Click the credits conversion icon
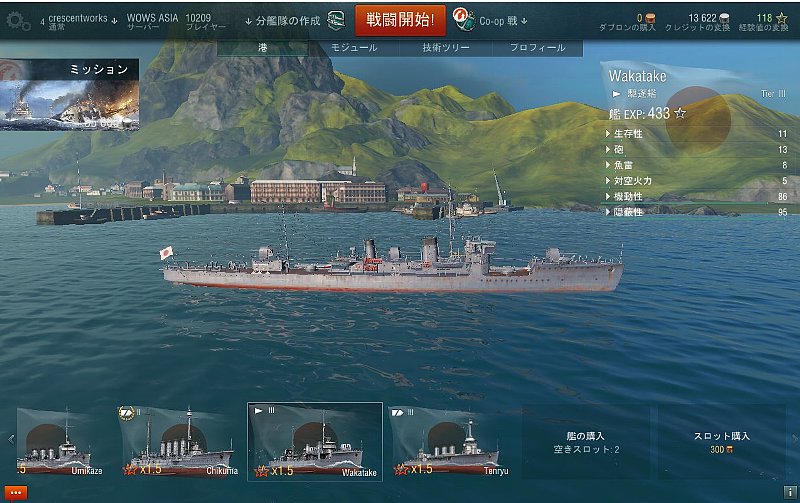800x503 pixels. tap(724, 18)
